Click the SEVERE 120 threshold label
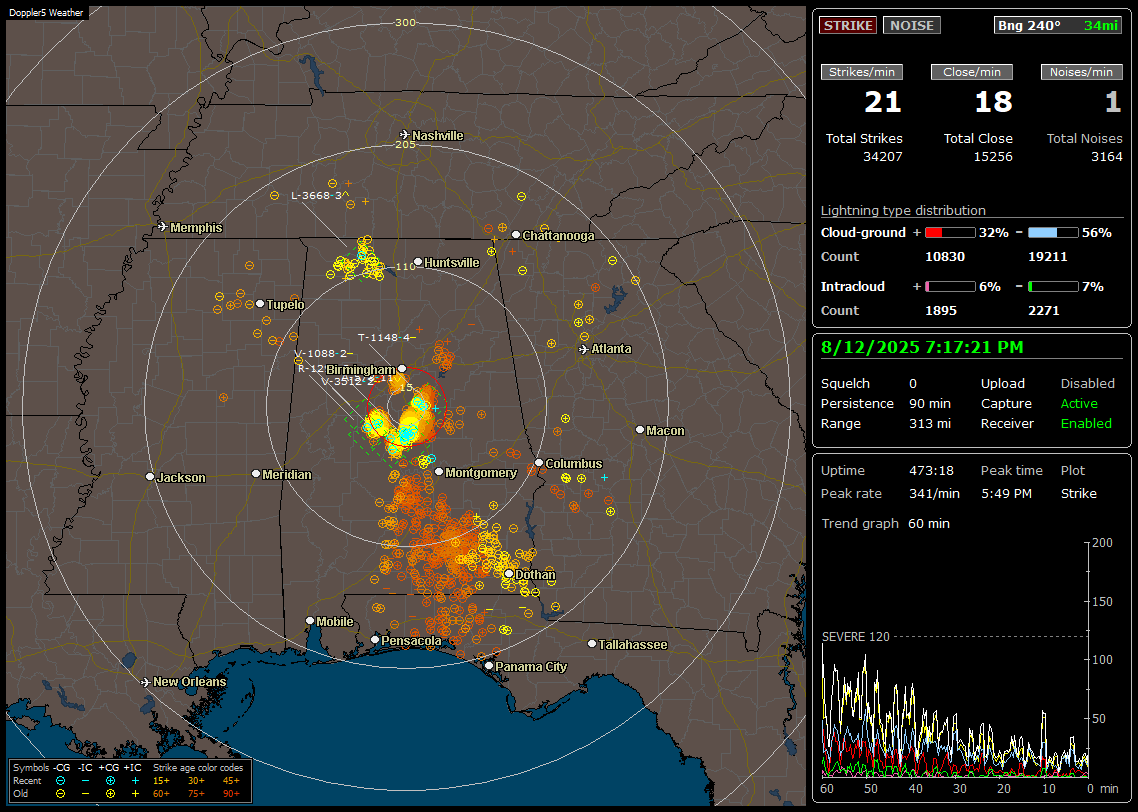Screen dimensions: 1138x812 [x=855, y=636]
